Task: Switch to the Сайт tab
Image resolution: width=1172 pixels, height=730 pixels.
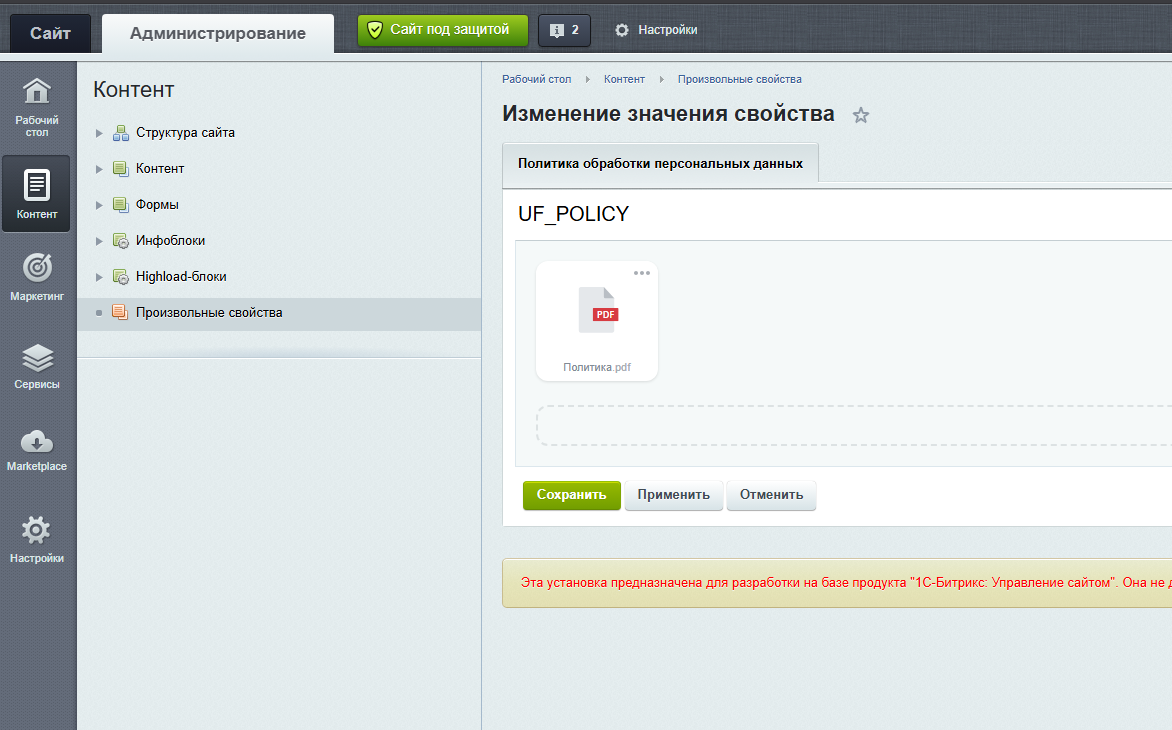Action: pyautogui.click(x=50, y=33)
